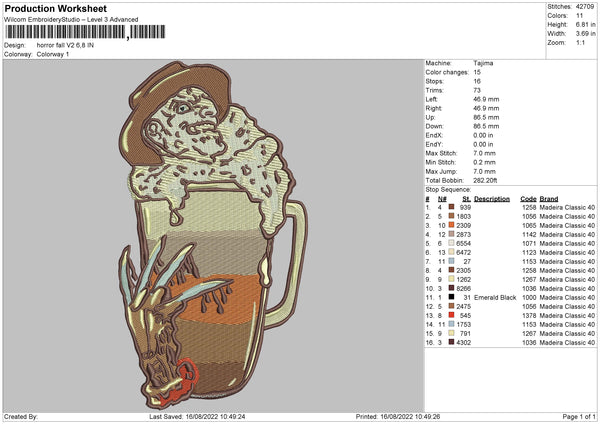Screen dimensions: 600x424
Task: Click the orange swatch in stop row 3
Action: pos(451,225)
